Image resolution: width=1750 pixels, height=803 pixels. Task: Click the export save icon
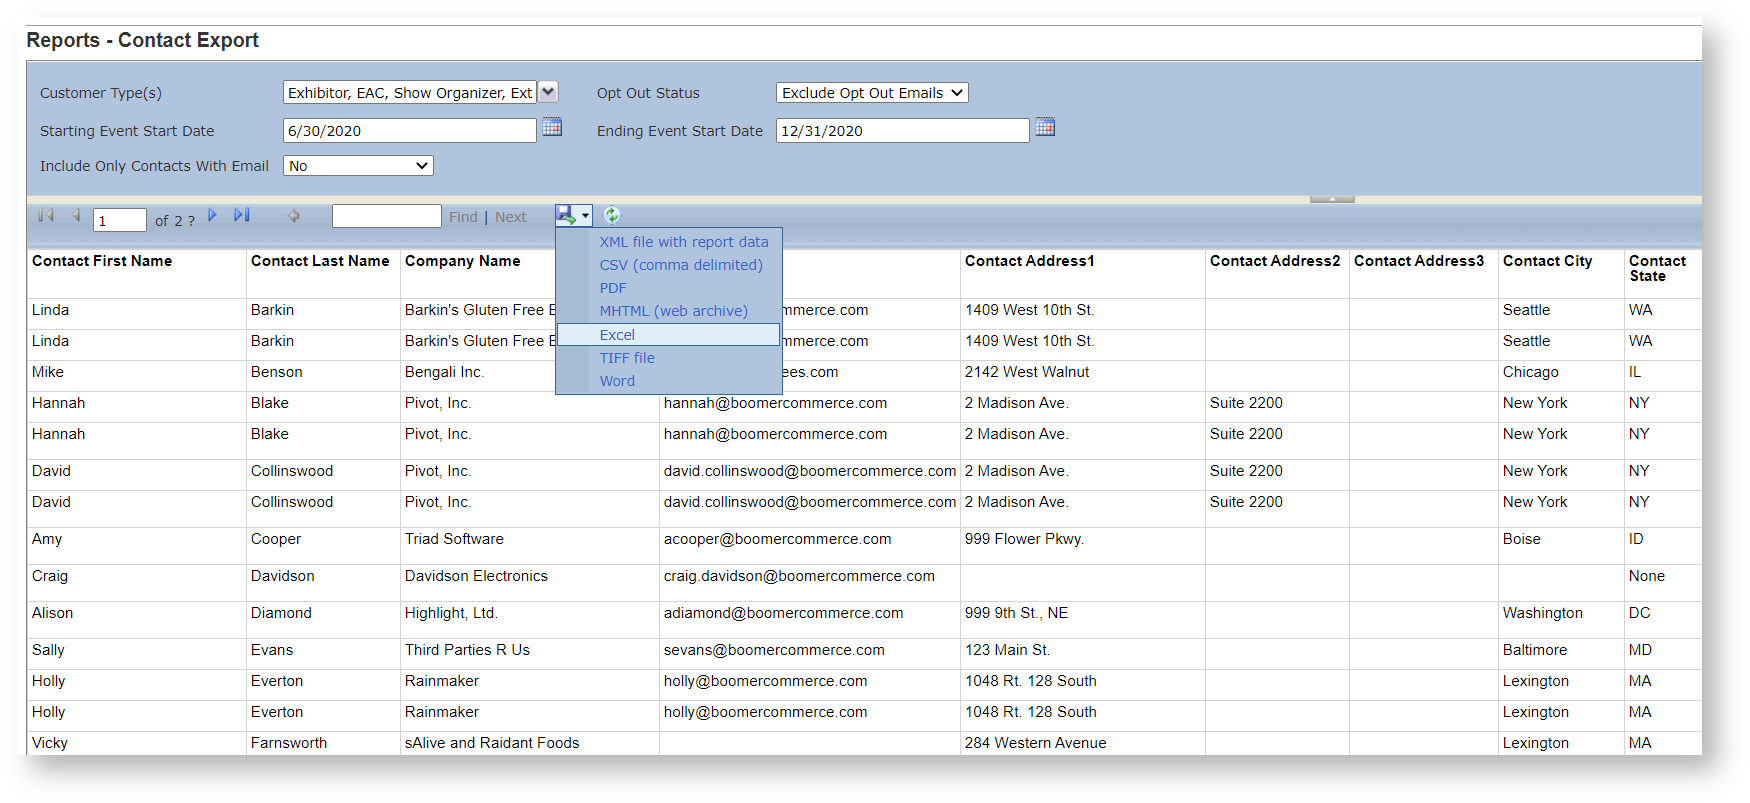567,215
